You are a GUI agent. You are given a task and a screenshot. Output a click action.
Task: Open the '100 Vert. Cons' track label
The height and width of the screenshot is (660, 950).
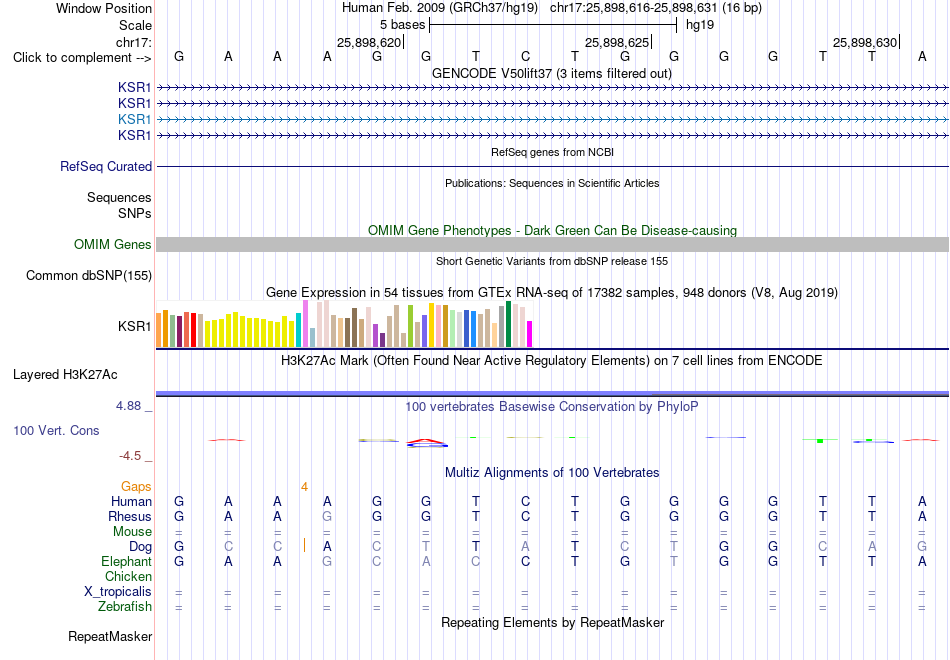click(56, 430)
